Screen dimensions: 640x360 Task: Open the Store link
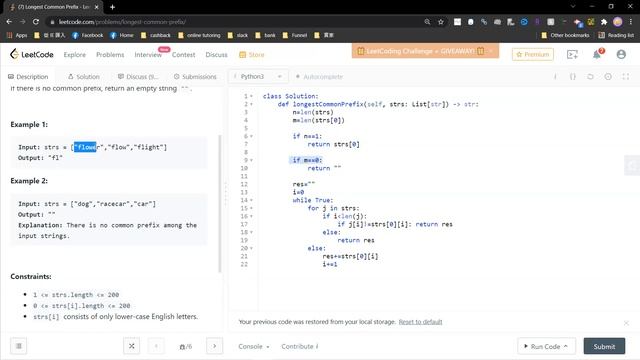click(x=252, y=55)
